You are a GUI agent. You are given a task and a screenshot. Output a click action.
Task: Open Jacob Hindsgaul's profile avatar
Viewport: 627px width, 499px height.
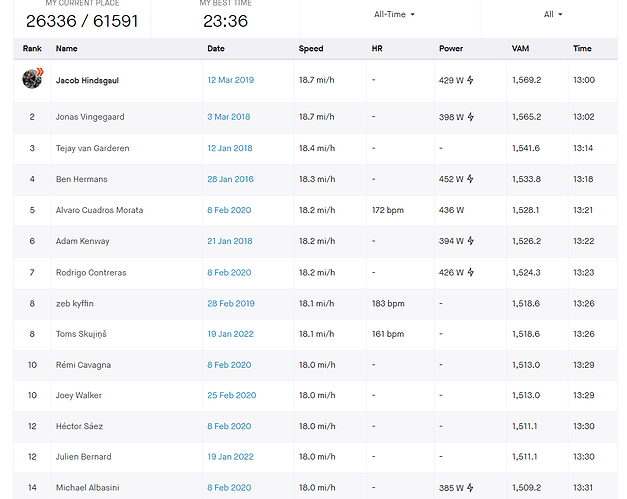(32, 78)
